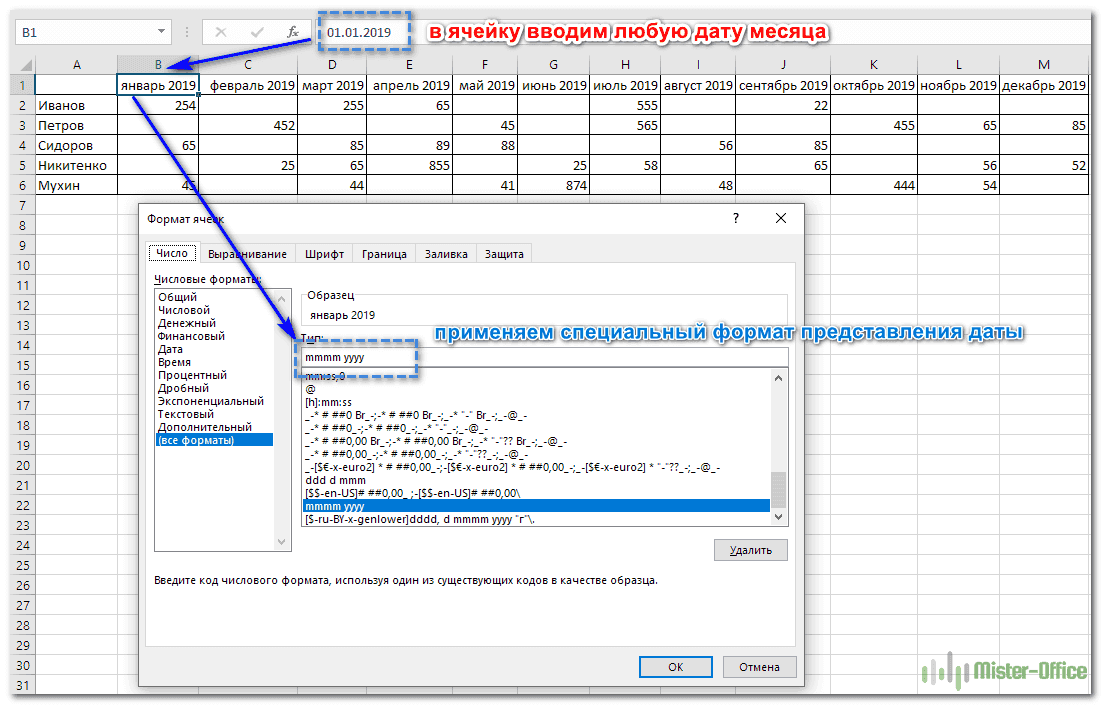Click the Отмена button
Image resolution: width=1102 pixels, height=705 pixels.
[758, 667]
